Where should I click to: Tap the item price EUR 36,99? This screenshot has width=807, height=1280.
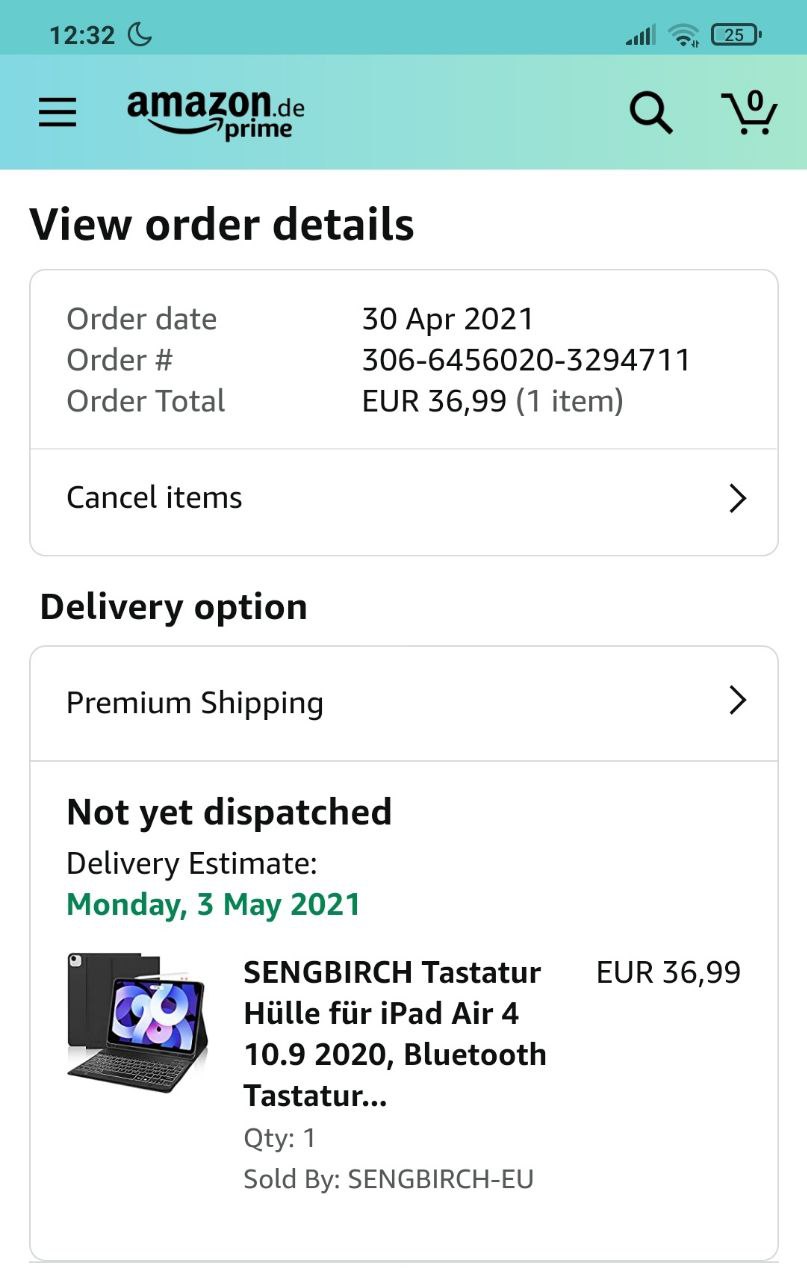point(668,972)
